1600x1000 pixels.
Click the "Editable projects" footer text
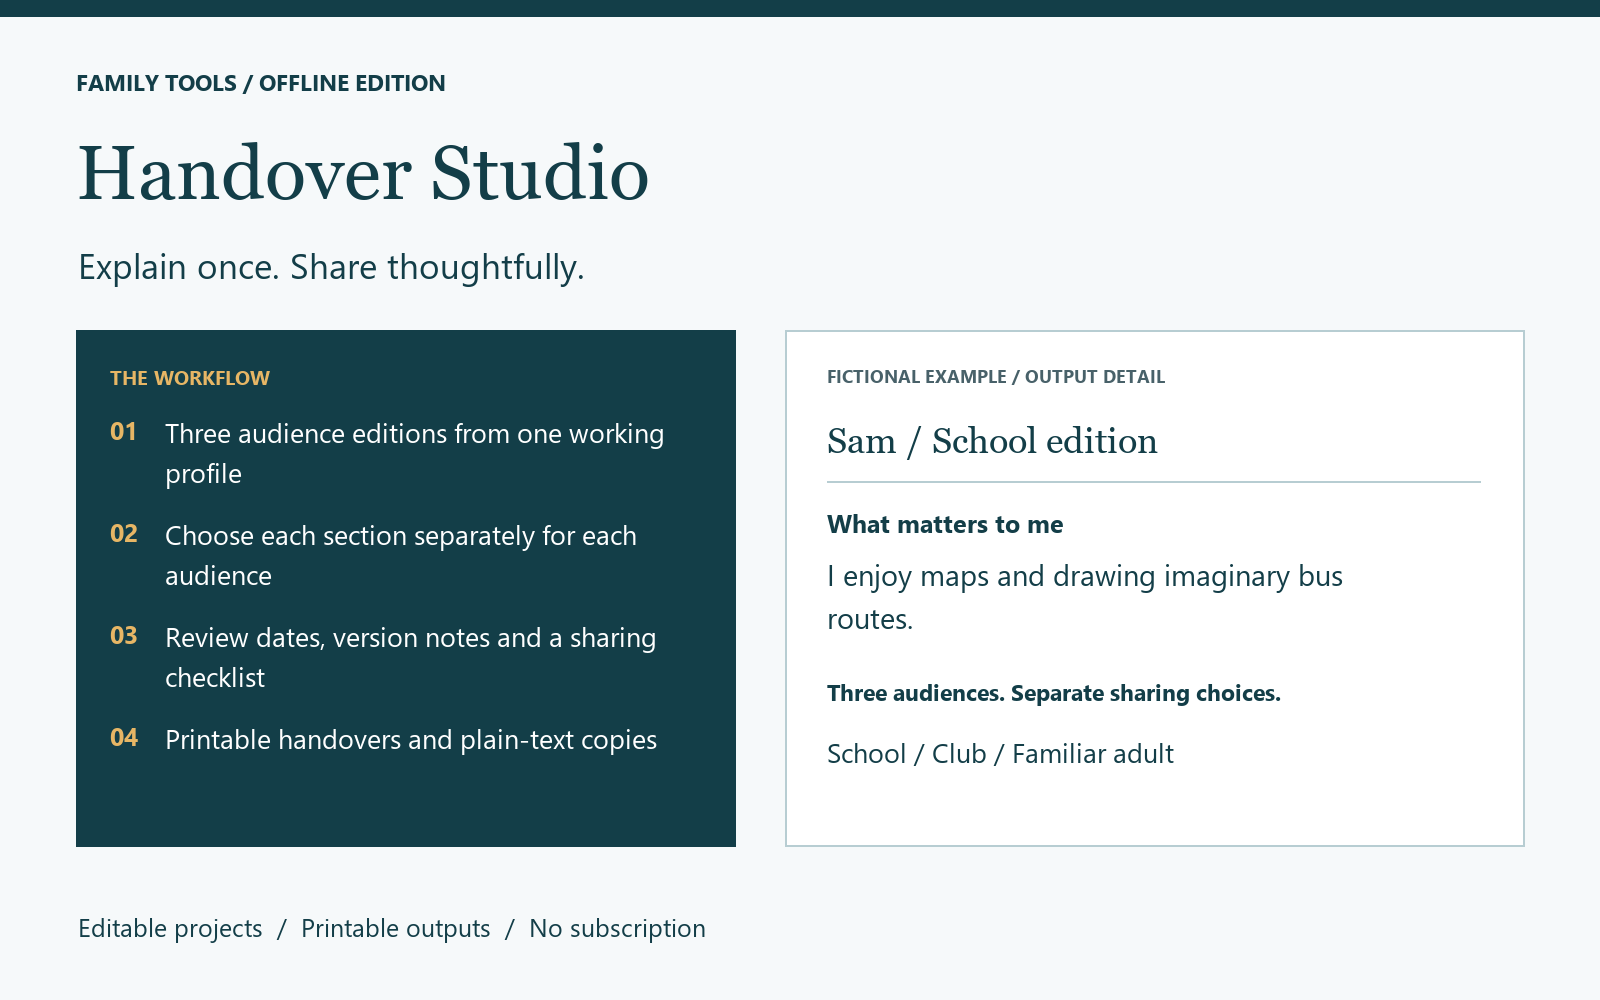[170, 929]
